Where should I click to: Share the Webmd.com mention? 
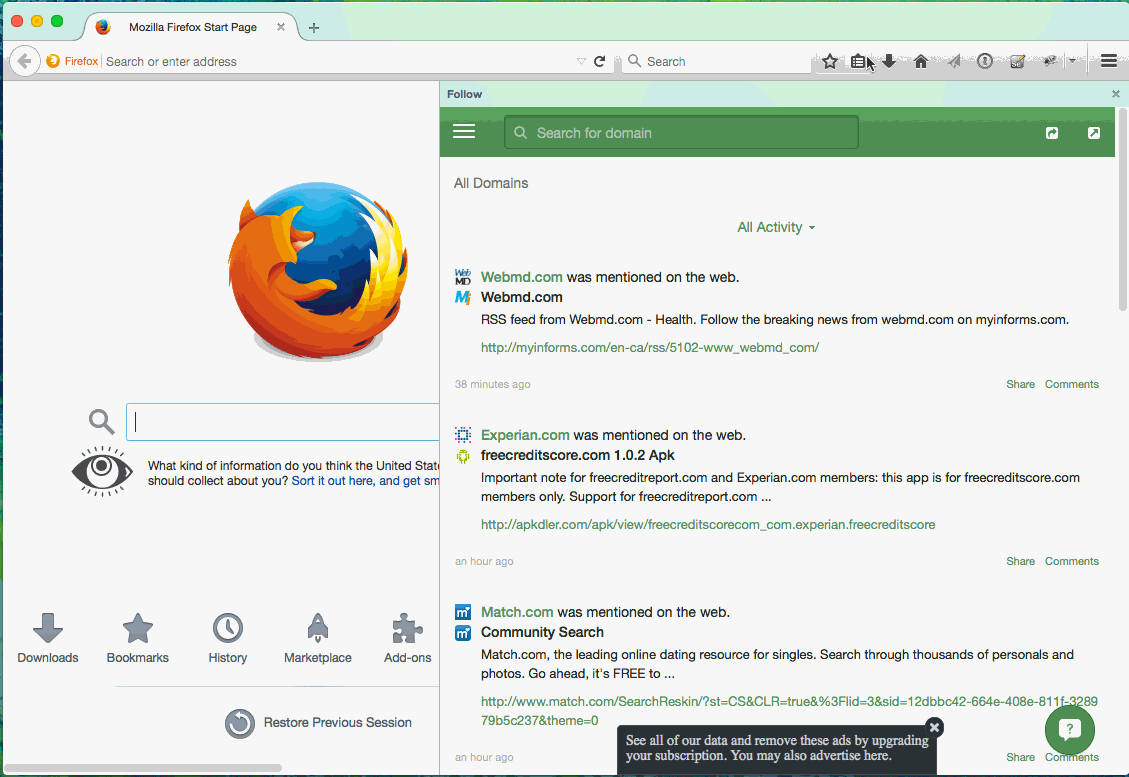point(1020,384)
